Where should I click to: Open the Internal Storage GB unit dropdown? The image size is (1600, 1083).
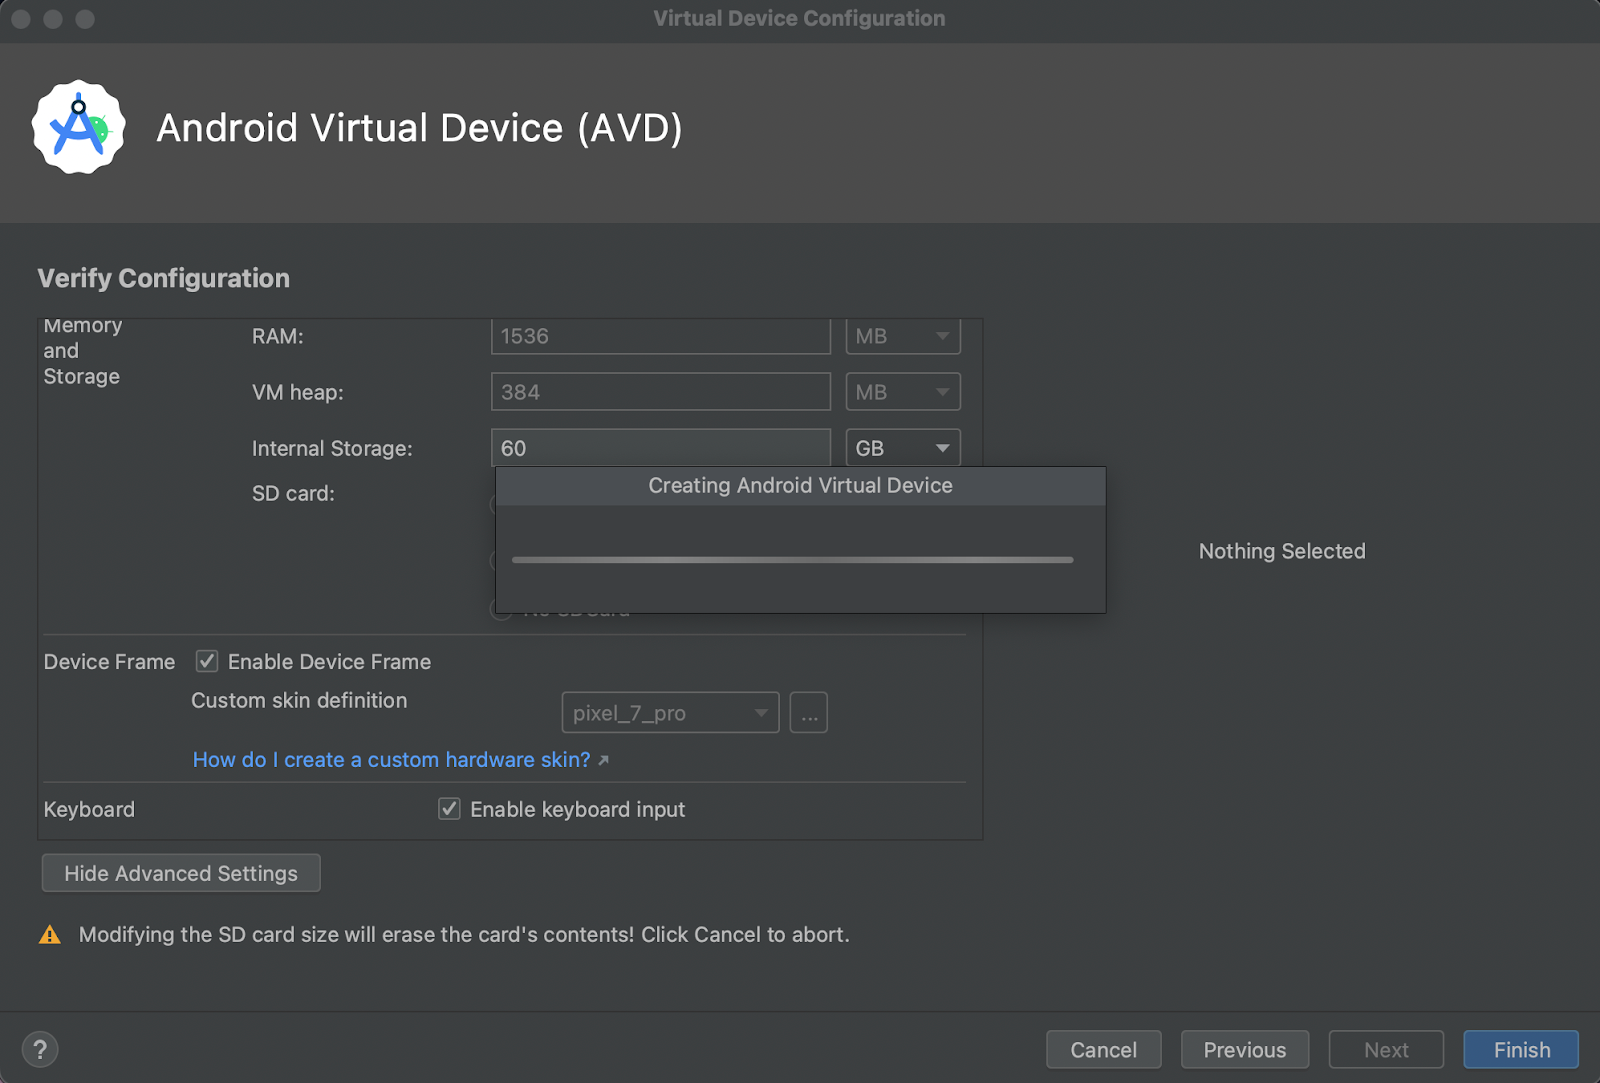pos(903,448)
